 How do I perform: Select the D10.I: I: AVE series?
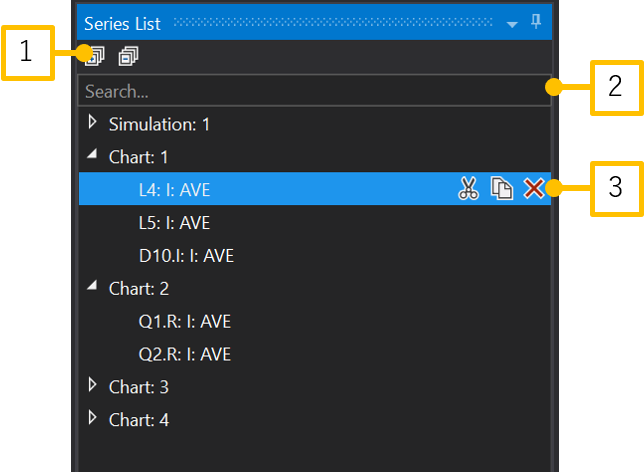(x=186, y=255)
